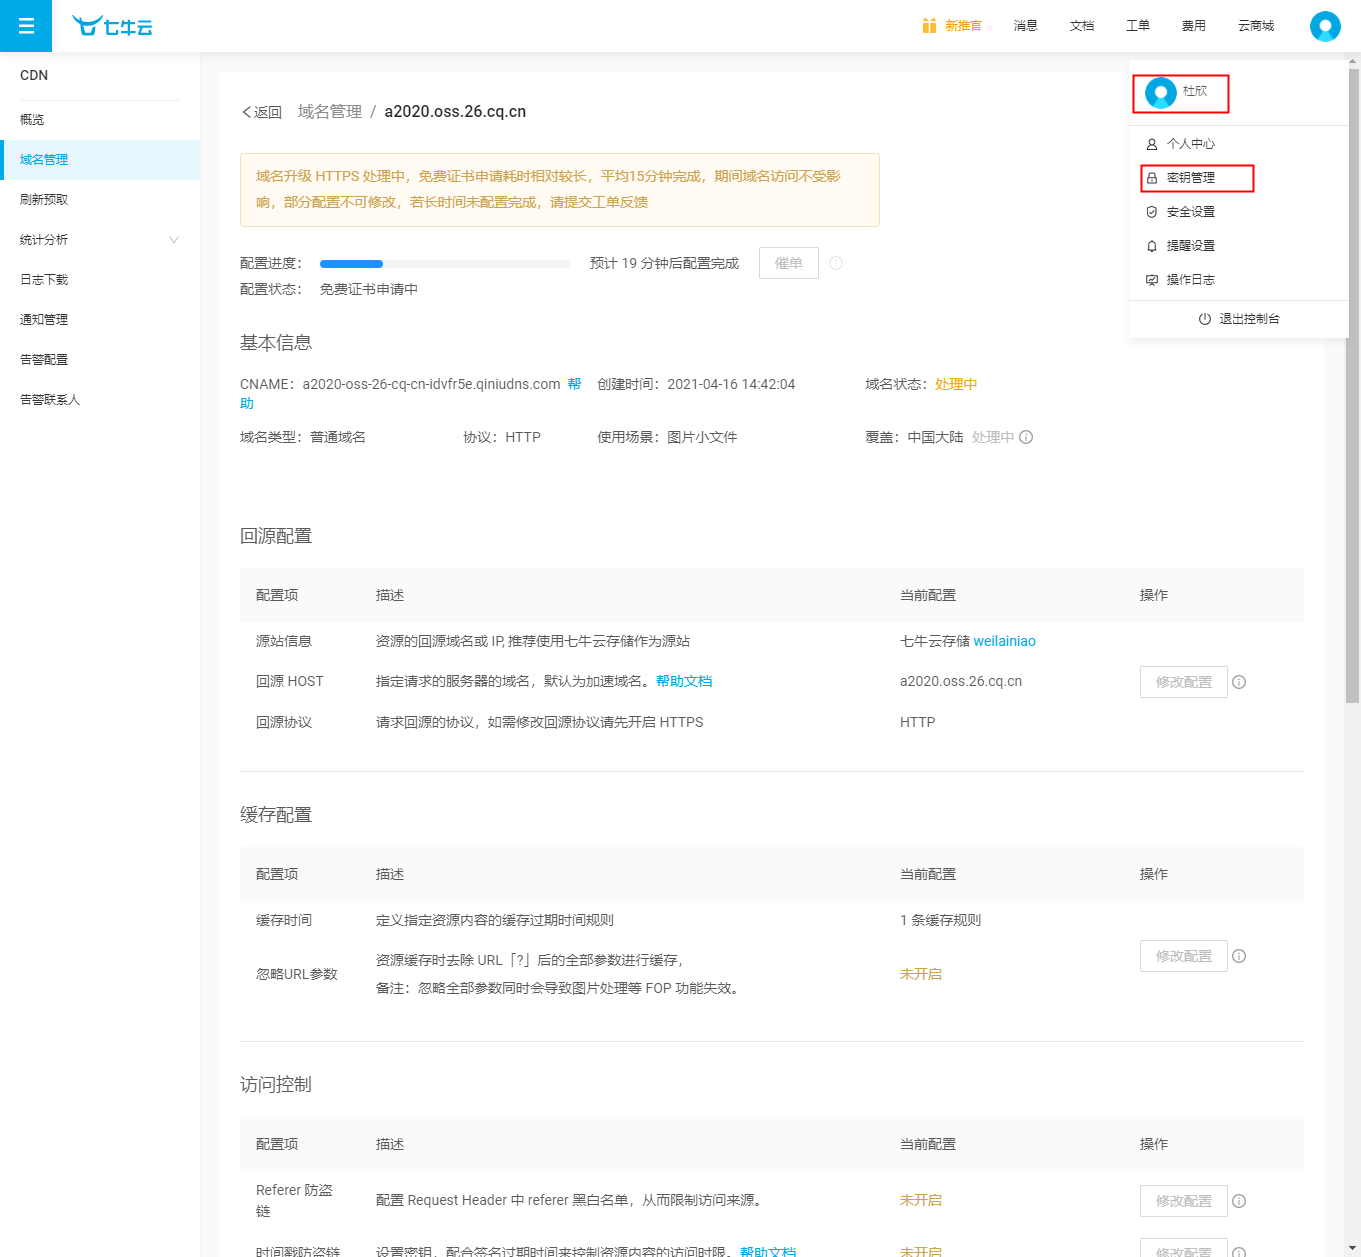1361x1257 pixels.
Task: Click the 返回 back link
Action: tap(262, 112)
